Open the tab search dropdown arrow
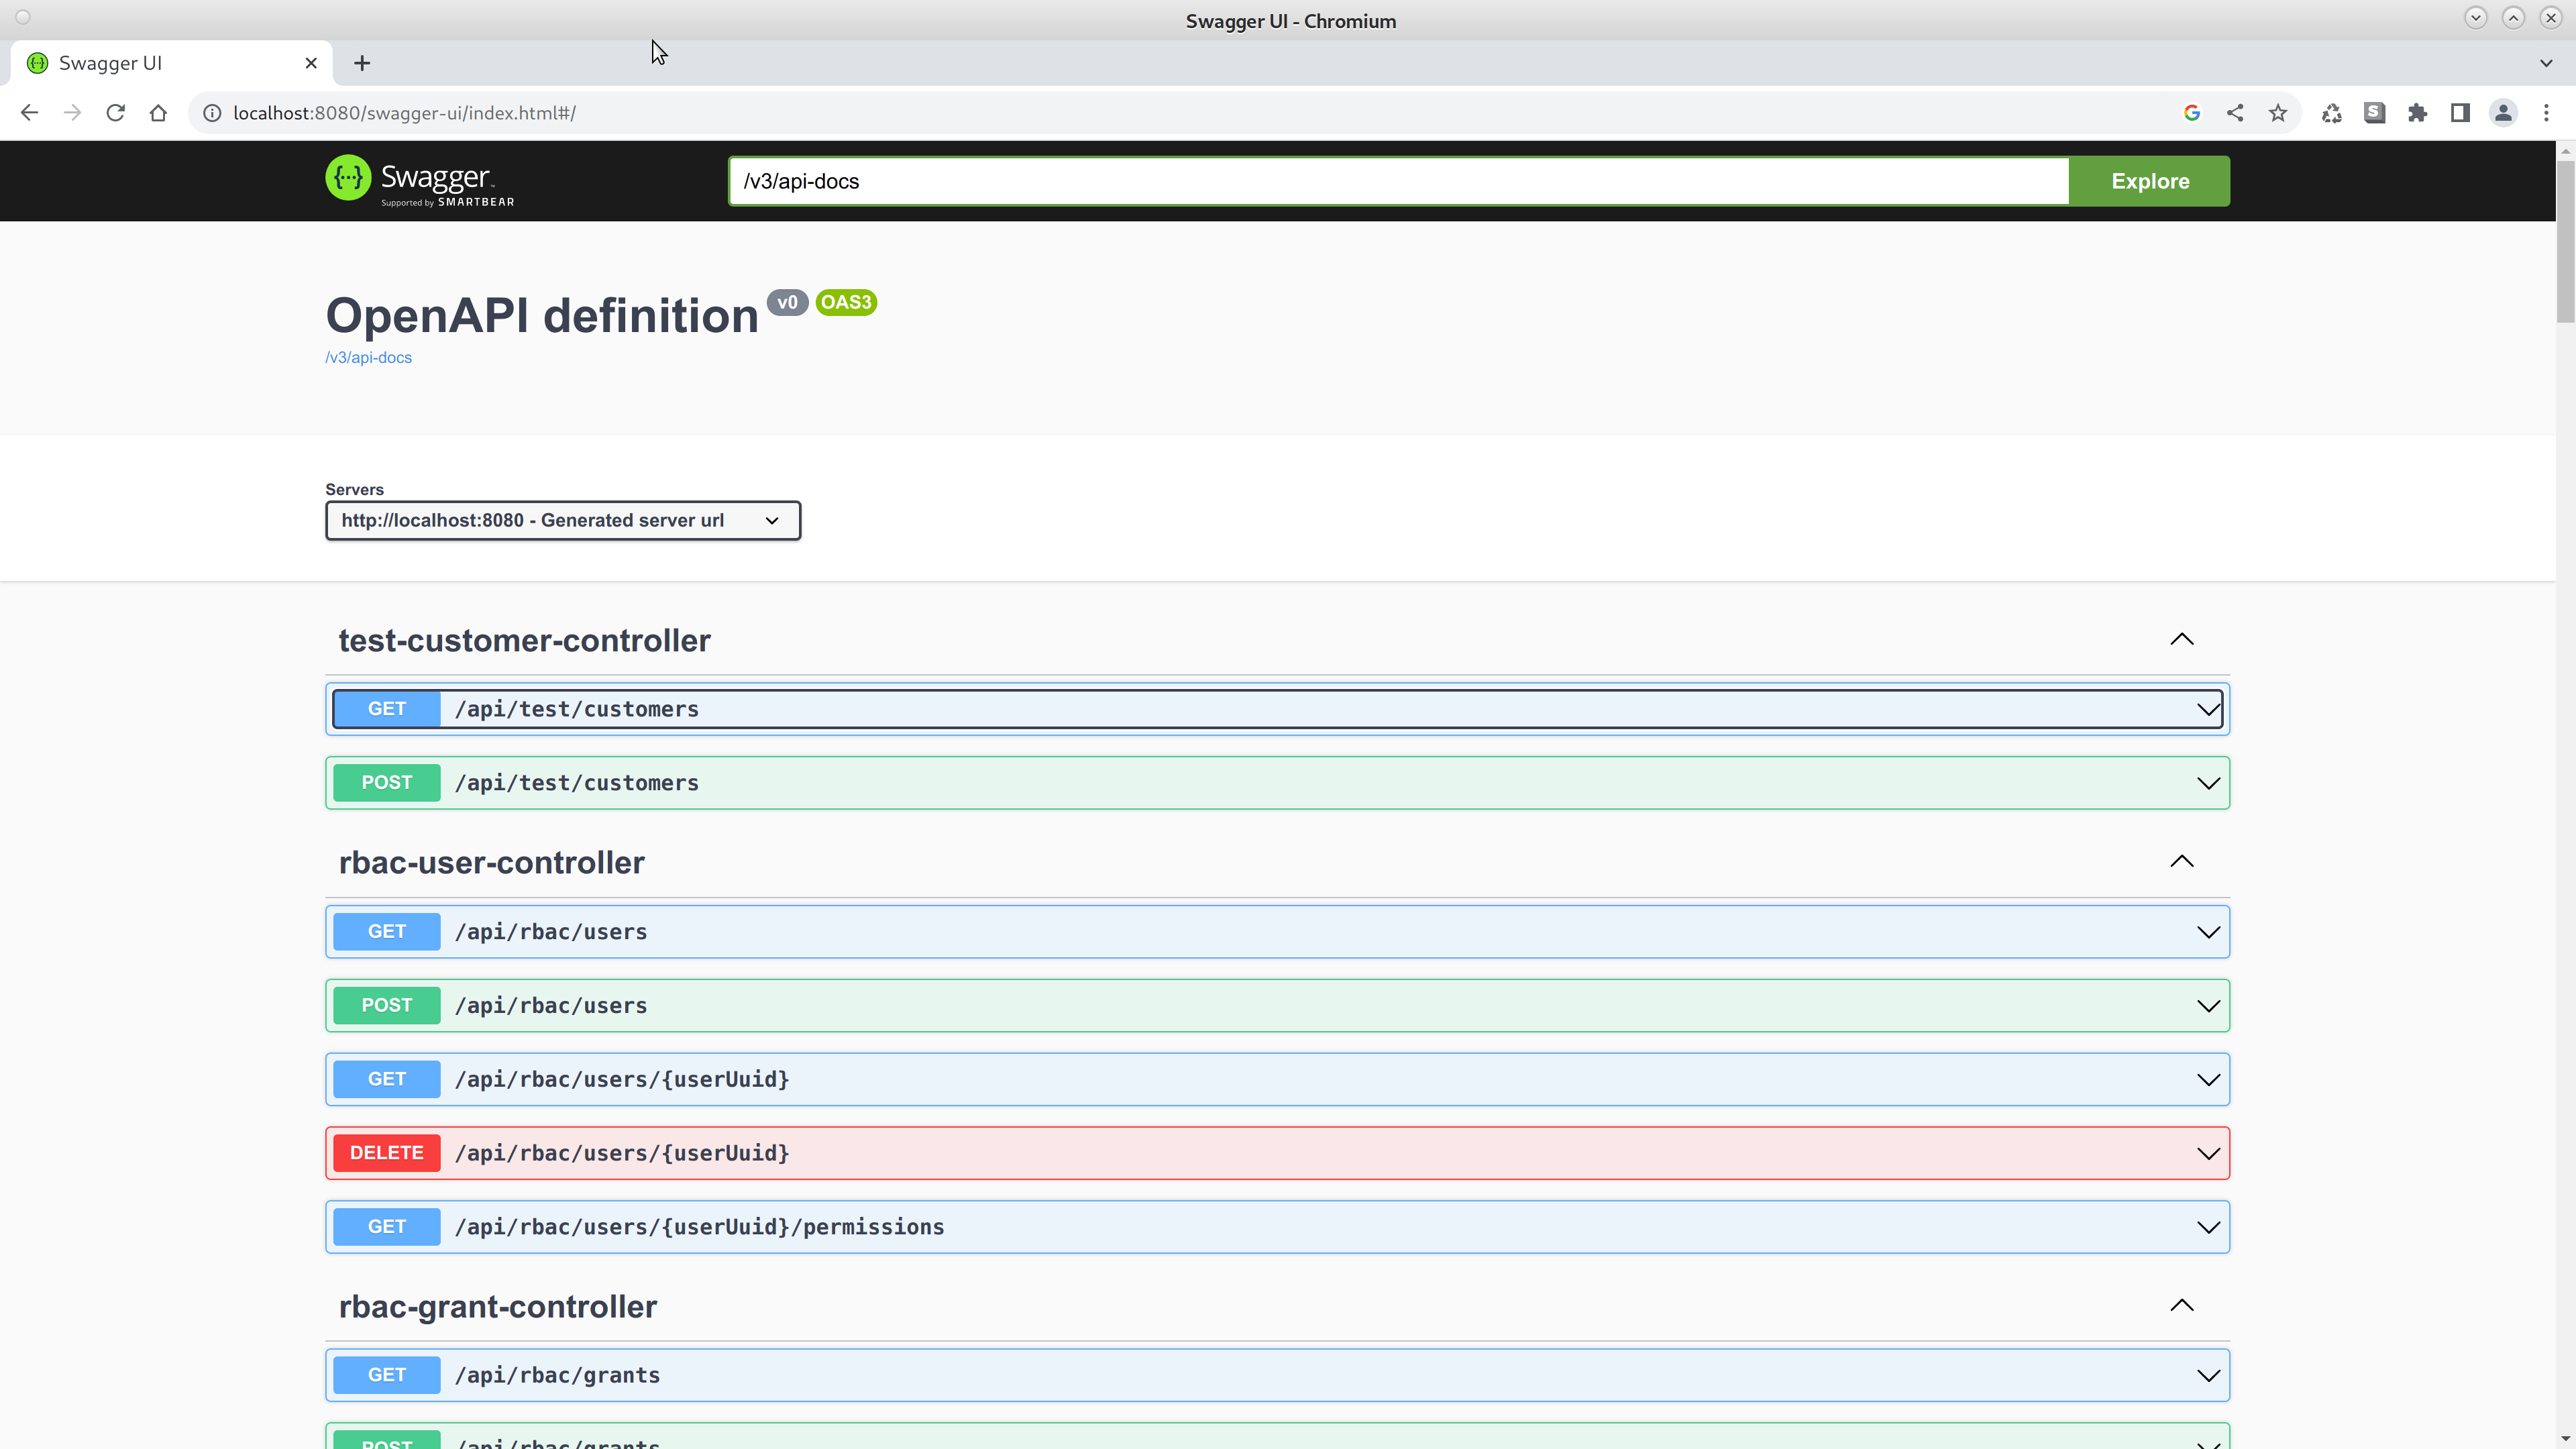 pyautogui.click(x=2546, y=63)
